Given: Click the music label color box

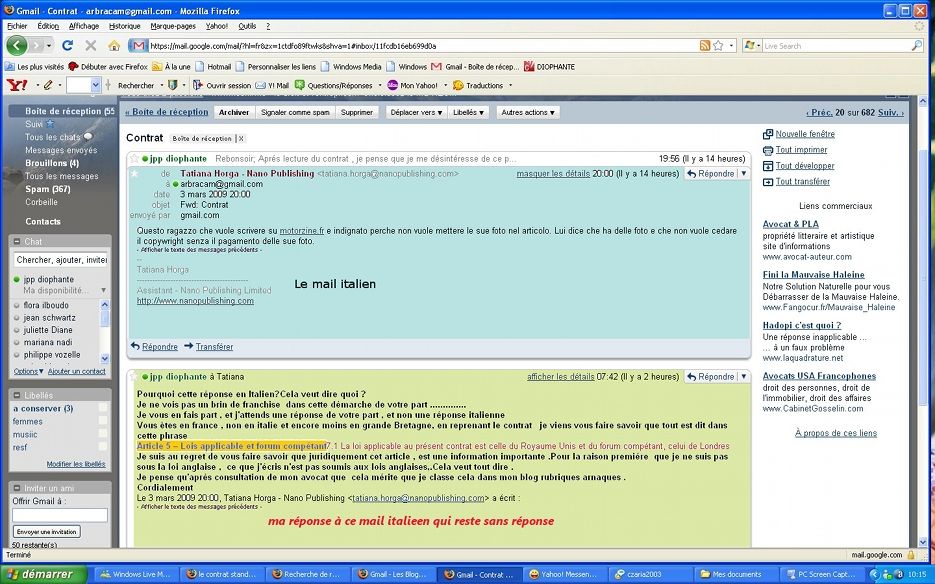Looking at the screenshot, I should [103, 434].
